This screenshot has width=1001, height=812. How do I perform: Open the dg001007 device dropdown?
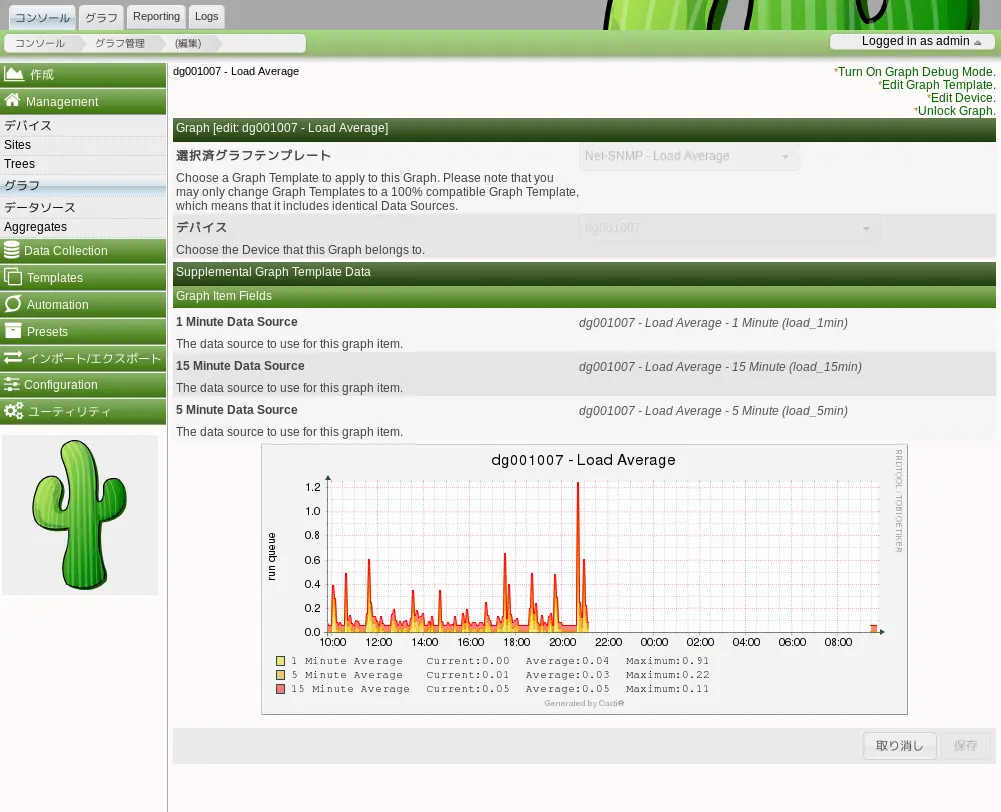tap(729, 229)
